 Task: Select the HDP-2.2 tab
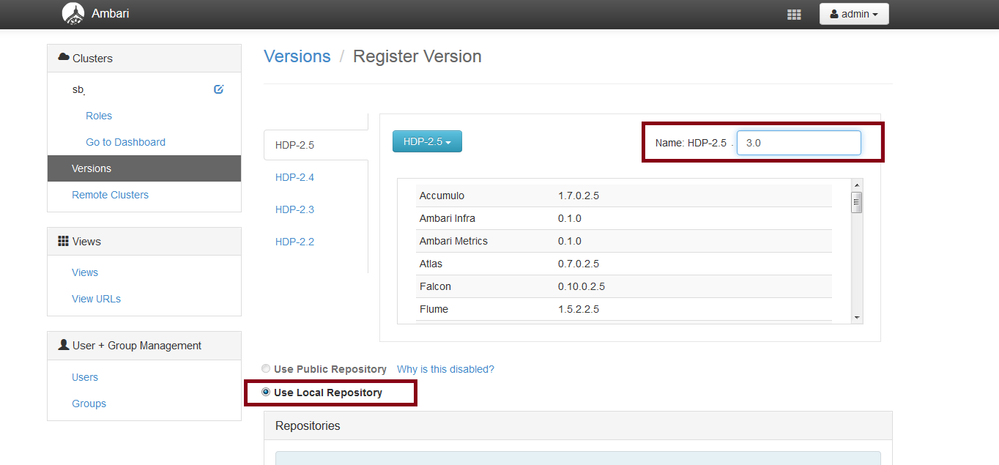click(x=295, y=242)
